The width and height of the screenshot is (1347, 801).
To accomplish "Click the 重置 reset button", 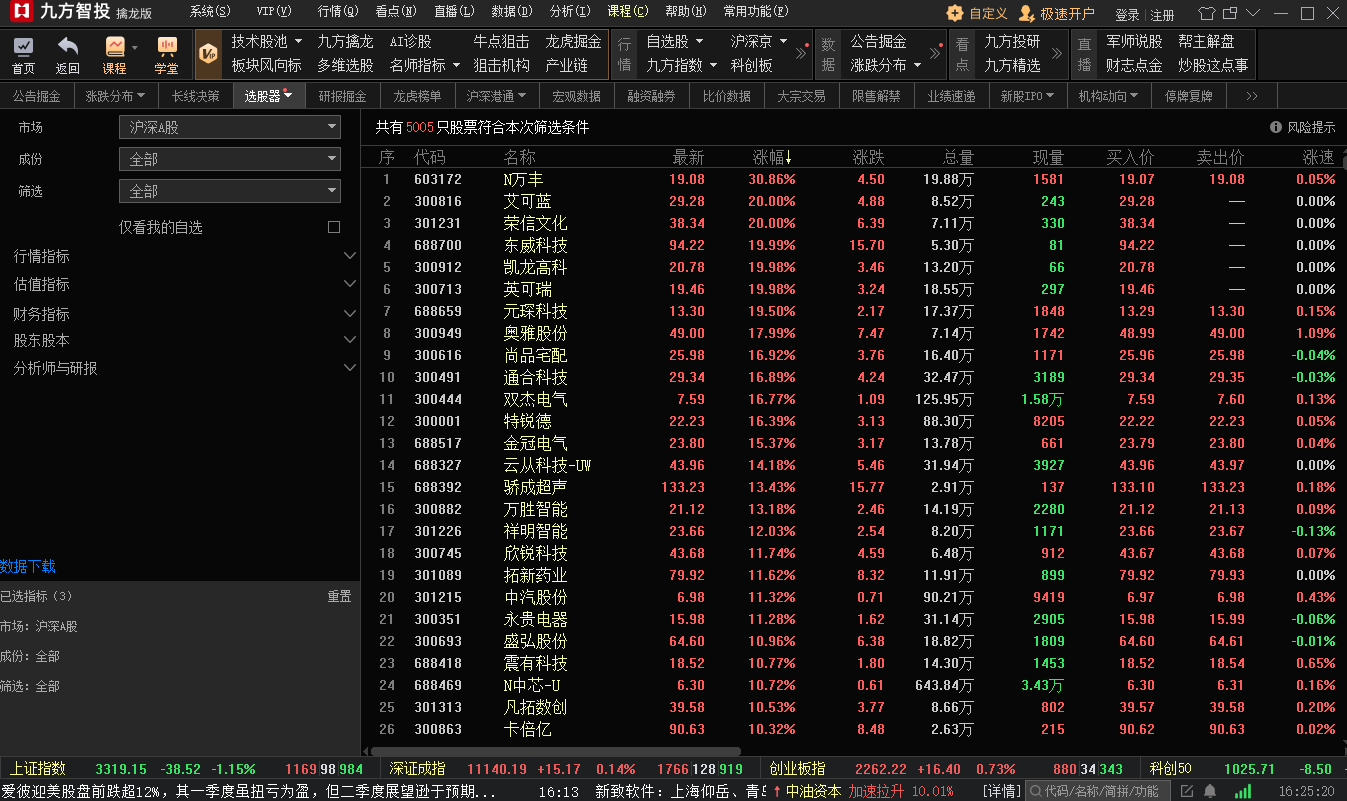I will point(339,596).
